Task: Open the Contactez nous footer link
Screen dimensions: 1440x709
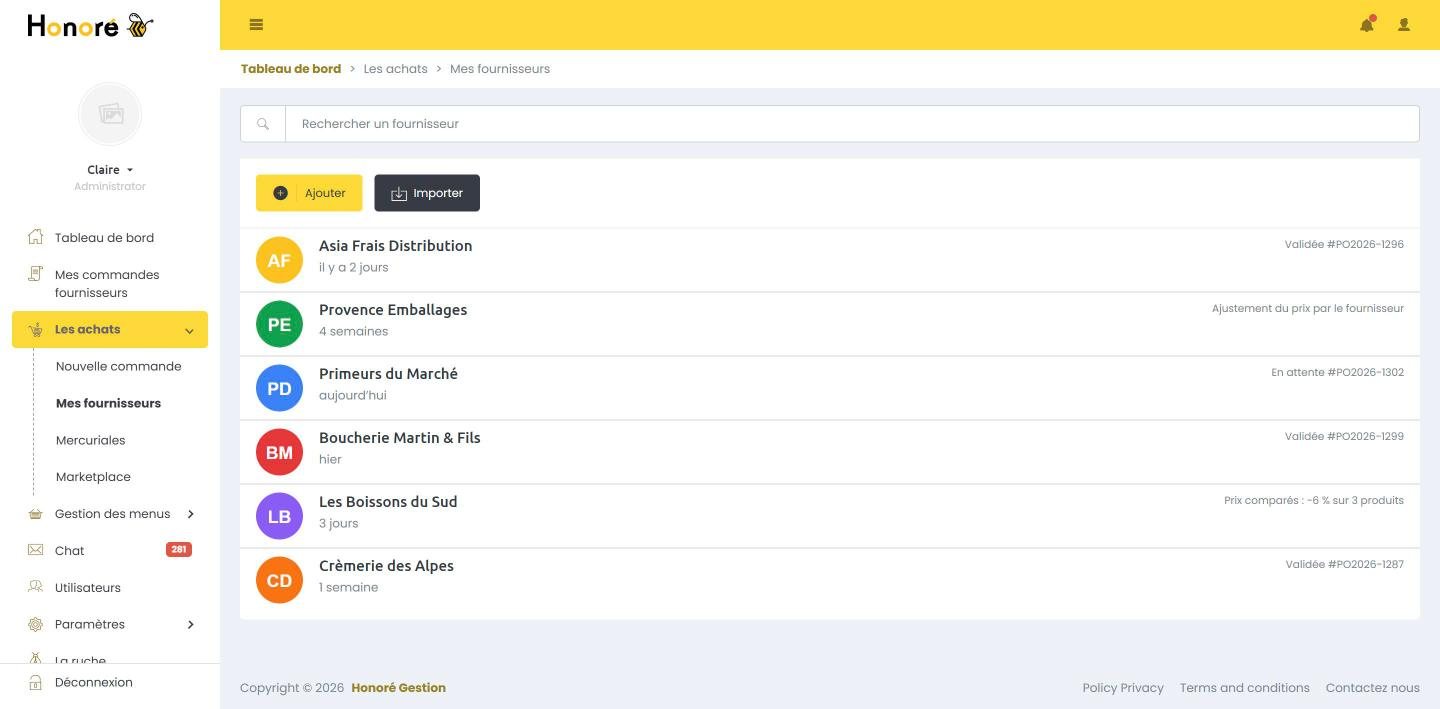Action: pos(1373,688)
